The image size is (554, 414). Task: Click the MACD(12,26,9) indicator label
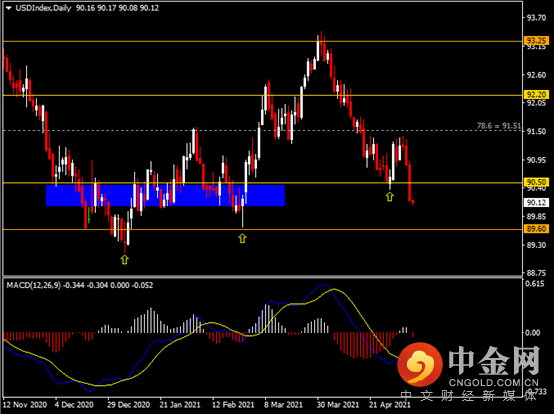click(34, 285)
